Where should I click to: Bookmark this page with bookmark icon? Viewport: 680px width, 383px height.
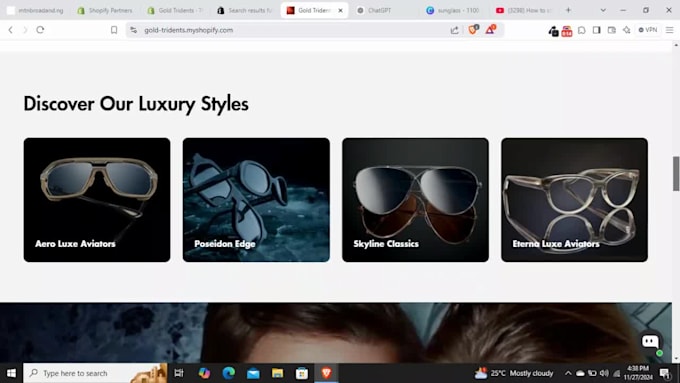[x=114, y=30]
